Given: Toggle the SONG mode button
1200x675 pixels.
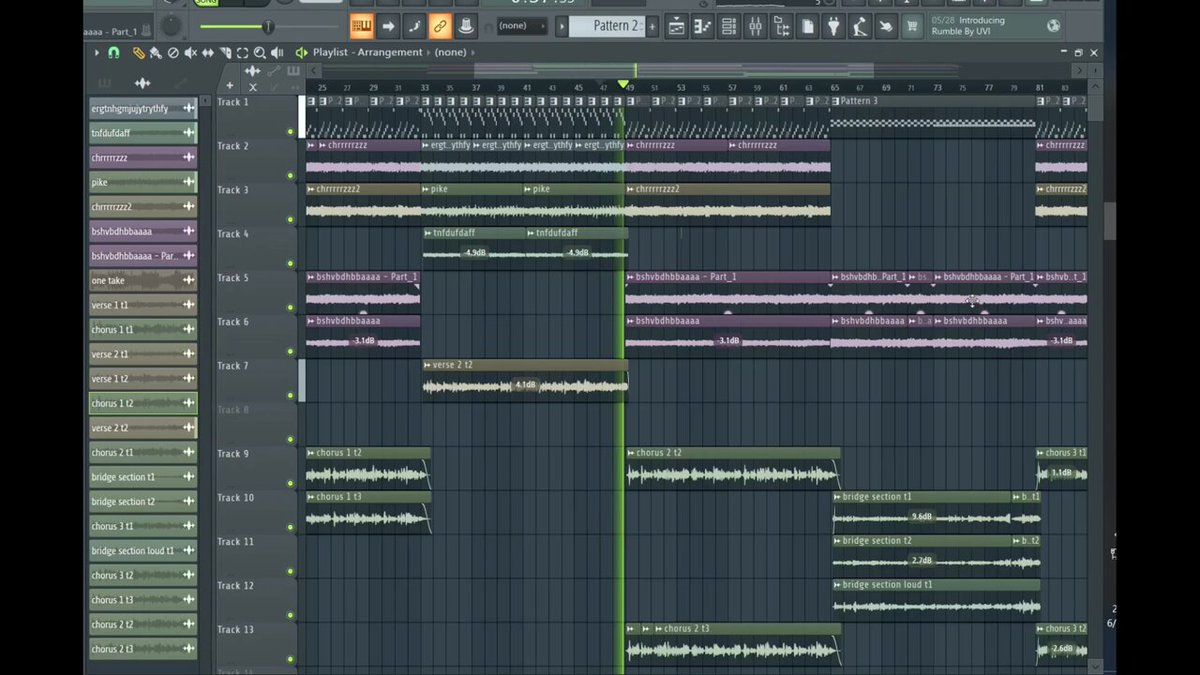Looking at the screenshot, I should point(206,3).
